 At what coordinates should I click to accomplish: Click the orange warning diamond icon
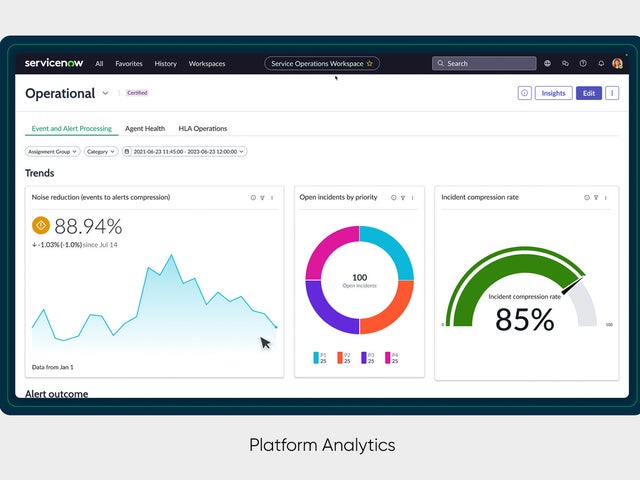tap(41, 225)
